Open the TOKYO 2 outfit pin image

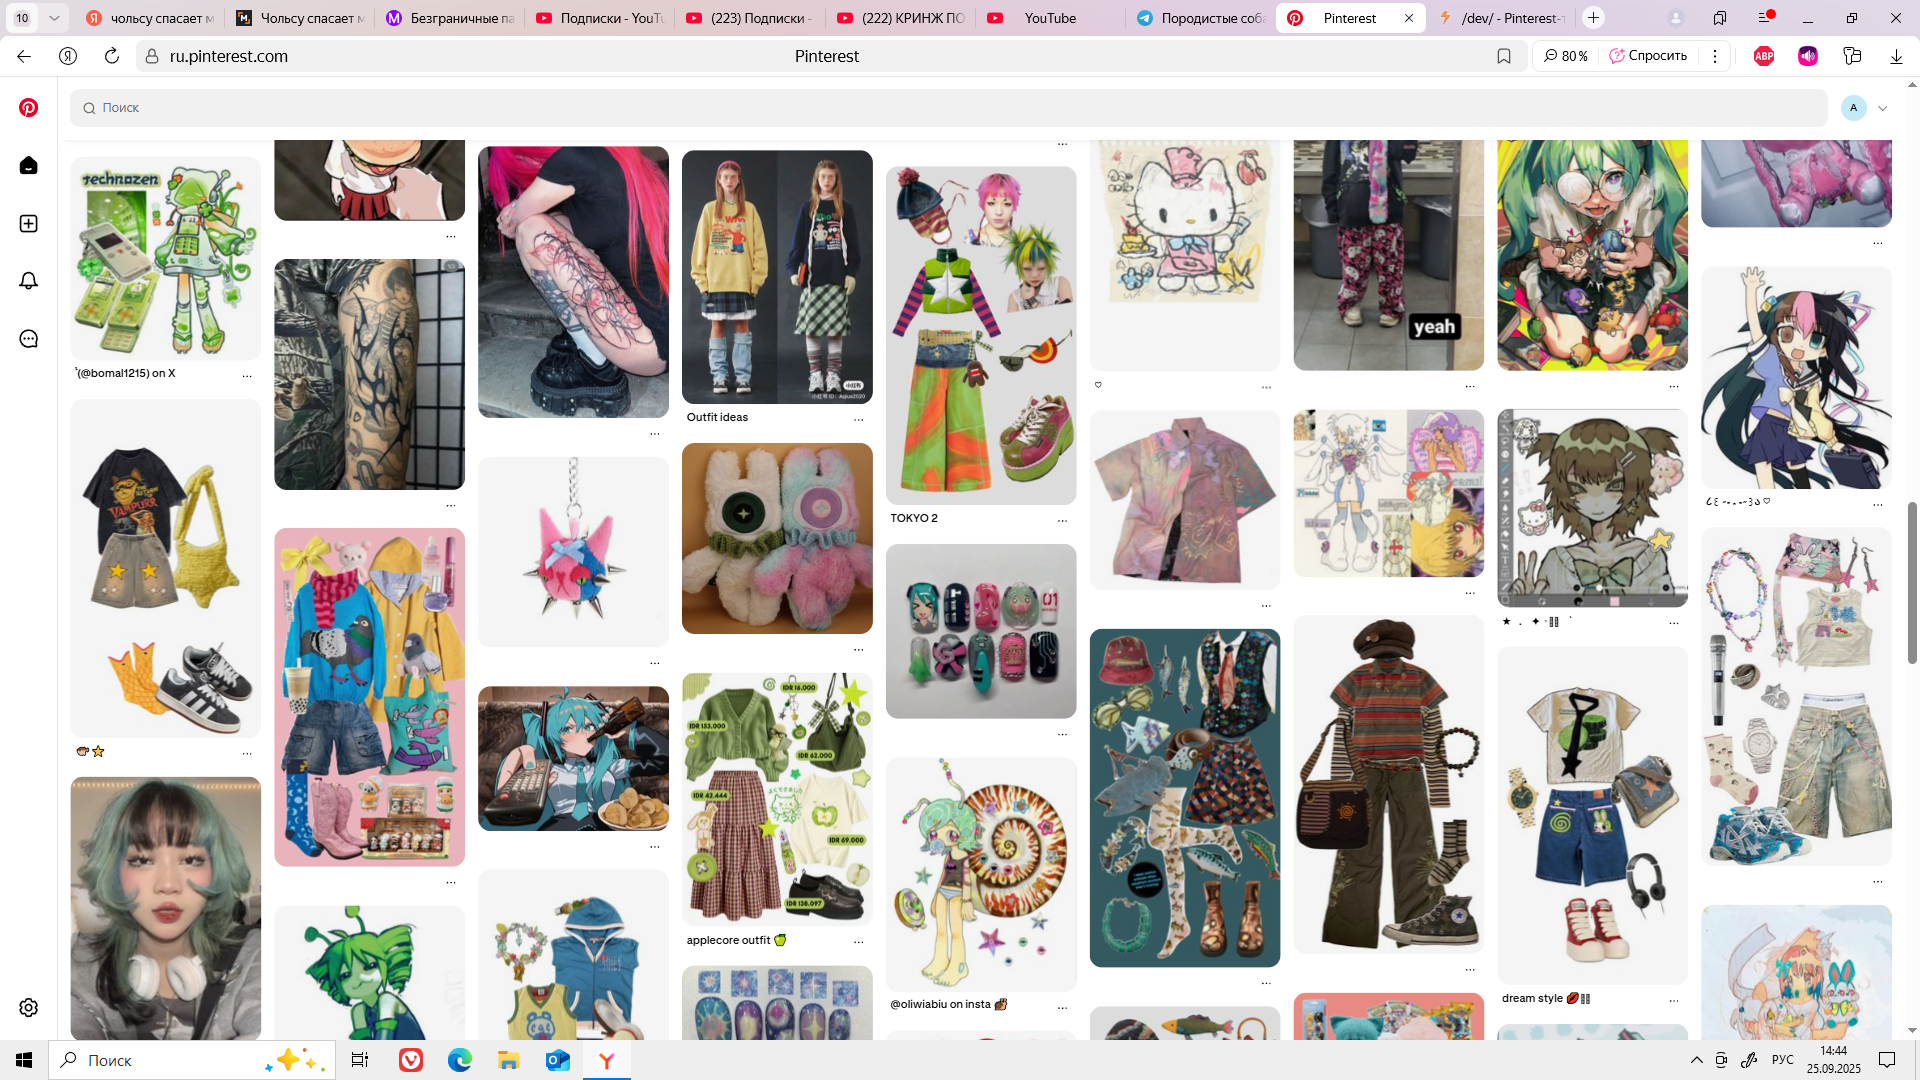click(x=980, y=335)
